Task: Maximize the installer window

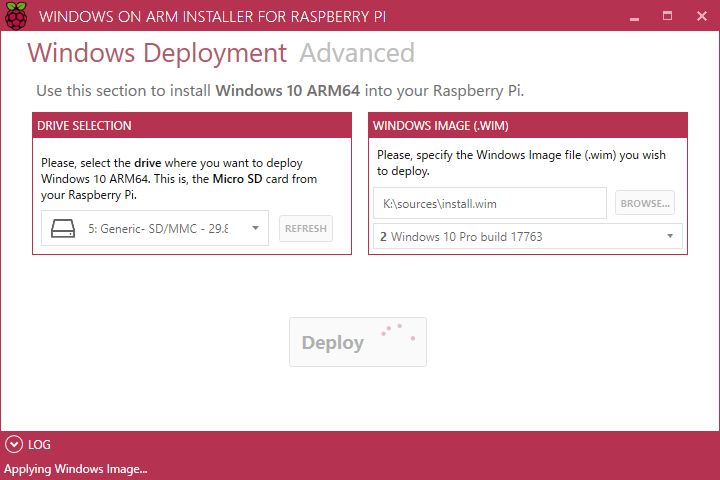Action: tap(668, 16)
